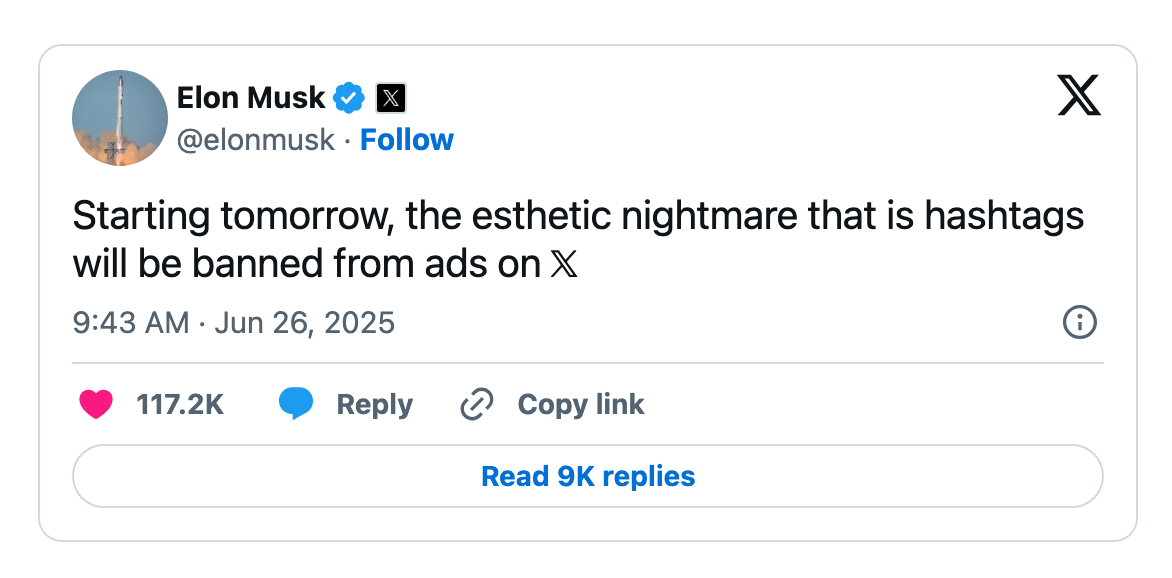Open the Elon Musk display name link
Screen dimensions: 1172x578
coord(250,98)
